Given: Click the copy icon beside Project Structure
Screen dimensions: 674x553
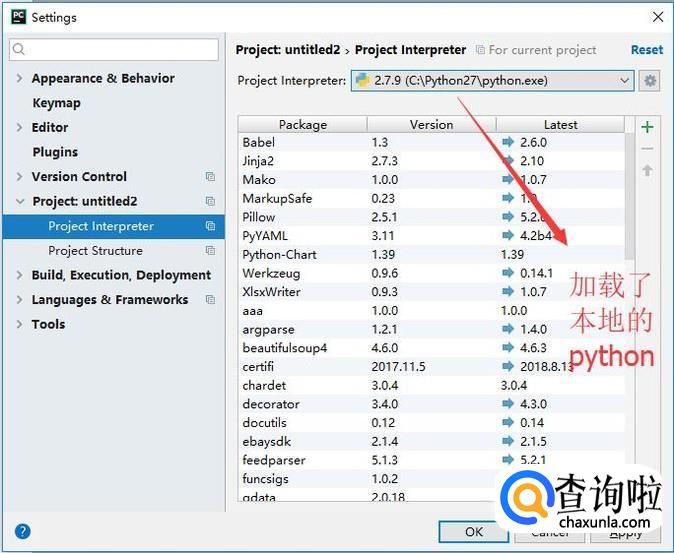Looking at the screenshot, I should [210, 251].
